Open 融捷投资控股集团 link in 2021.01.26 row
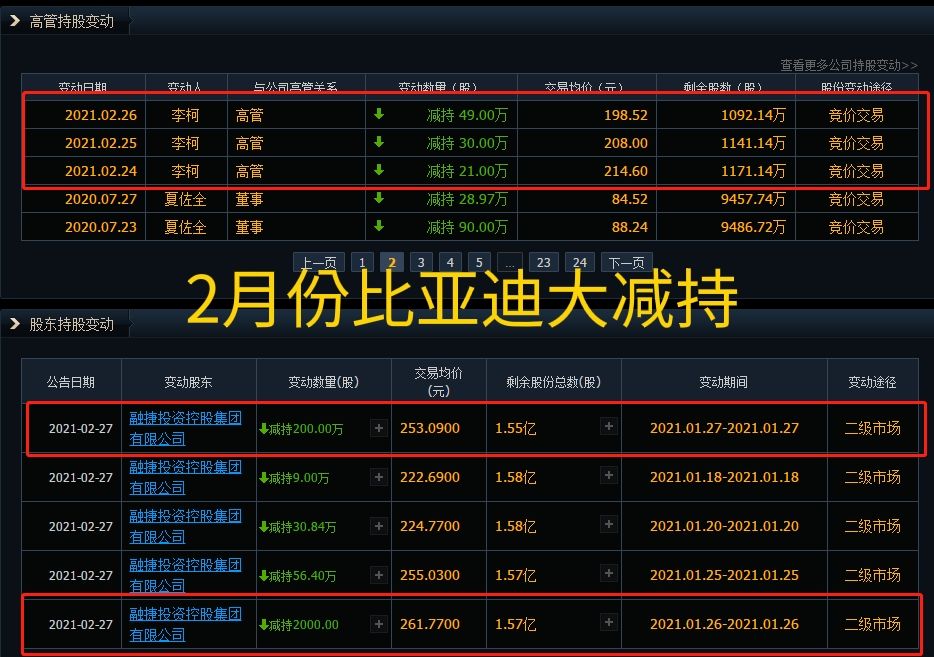The image size is (934, 657). coord(185,624)
